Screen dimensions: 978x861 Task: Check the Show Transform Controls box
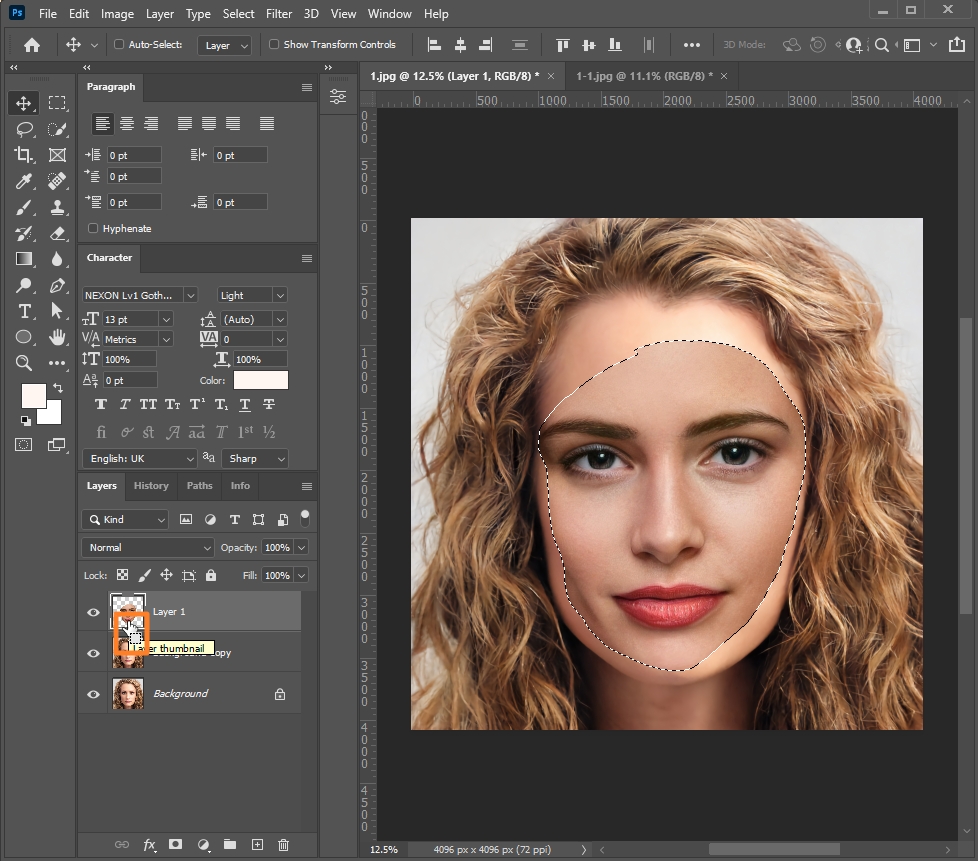tap(275, 45)
